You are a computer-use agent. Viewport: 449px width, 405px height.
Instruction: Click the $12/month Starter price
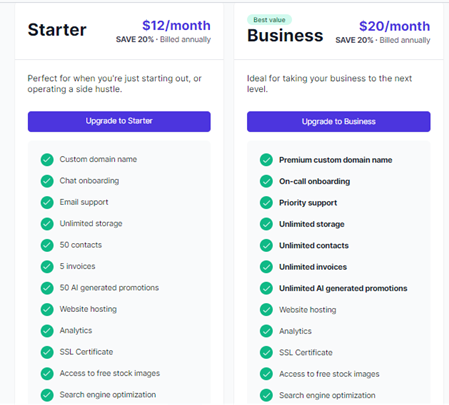(x=176, y=25)
